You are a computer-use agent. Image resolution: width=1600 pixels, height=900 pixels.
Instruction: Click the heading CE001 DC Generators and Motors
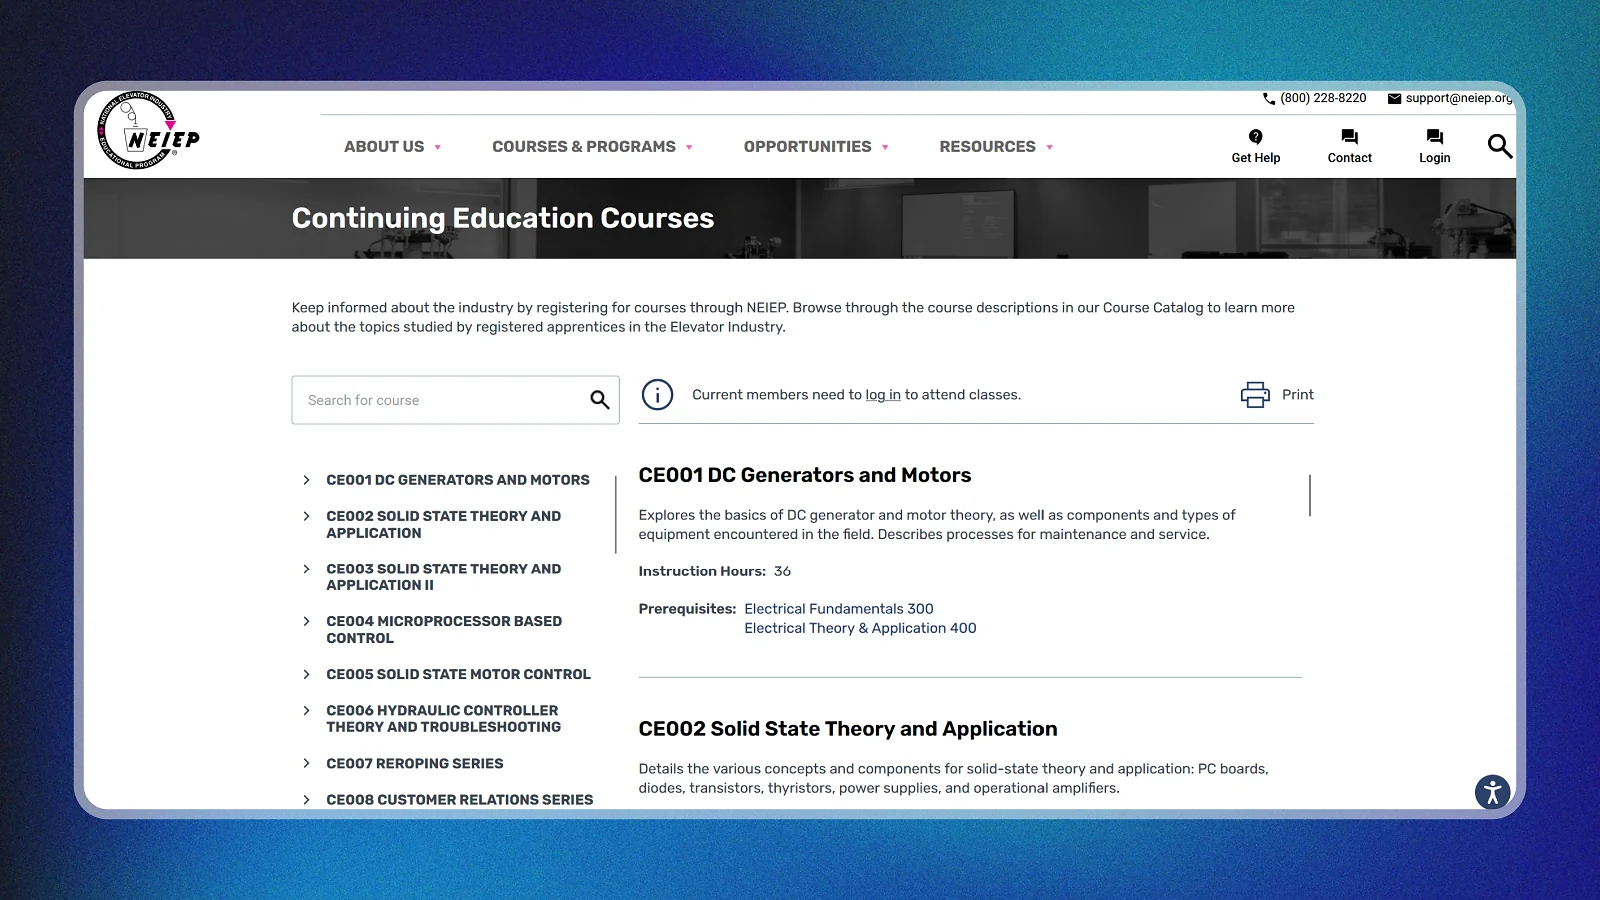(805, 475)
